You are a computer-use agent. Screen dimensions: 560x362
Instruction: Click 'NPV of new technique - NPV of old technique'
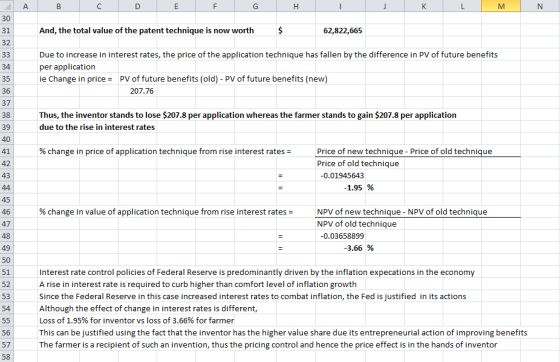tap(402, 212)
